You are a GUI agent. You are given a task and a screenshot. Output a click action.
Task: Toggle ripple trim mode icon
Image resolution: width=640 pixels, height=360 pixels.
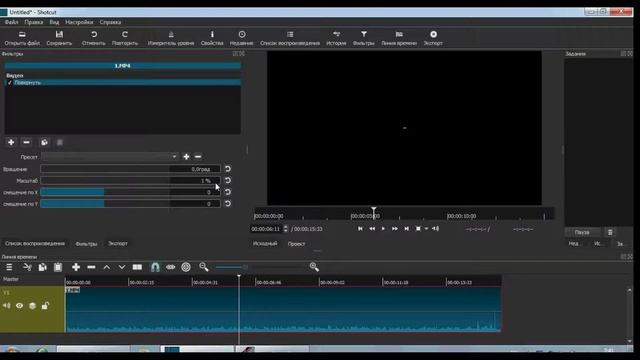pos(171,267)
